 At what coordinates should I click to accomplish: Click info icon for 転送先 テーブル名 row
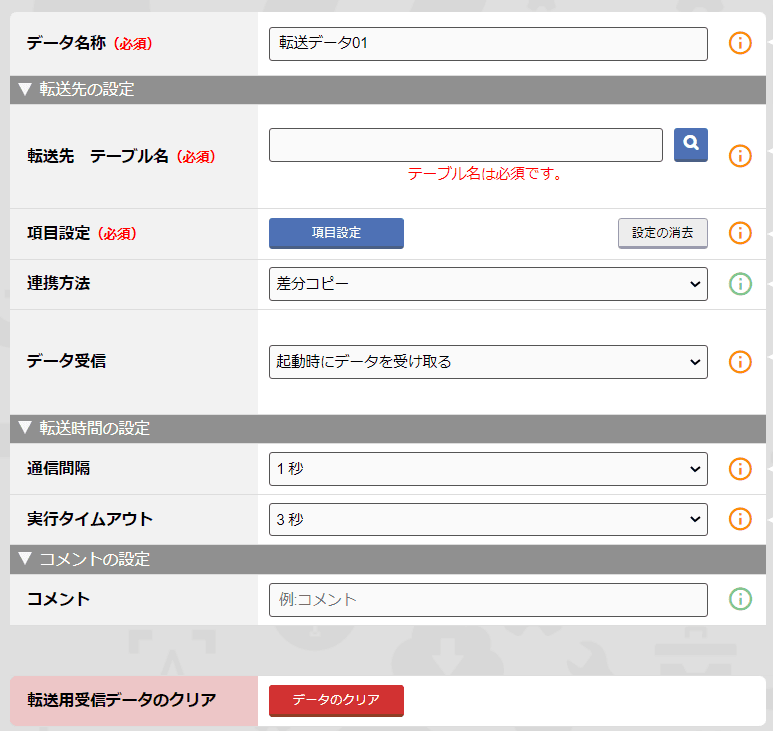click(739, 156)
